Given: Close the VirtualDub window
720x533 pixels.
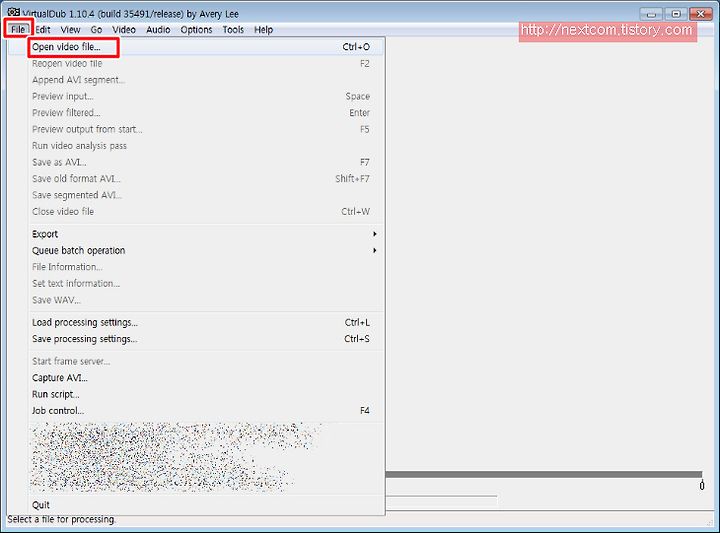Looking at the screenshot, I should [700, 14].
